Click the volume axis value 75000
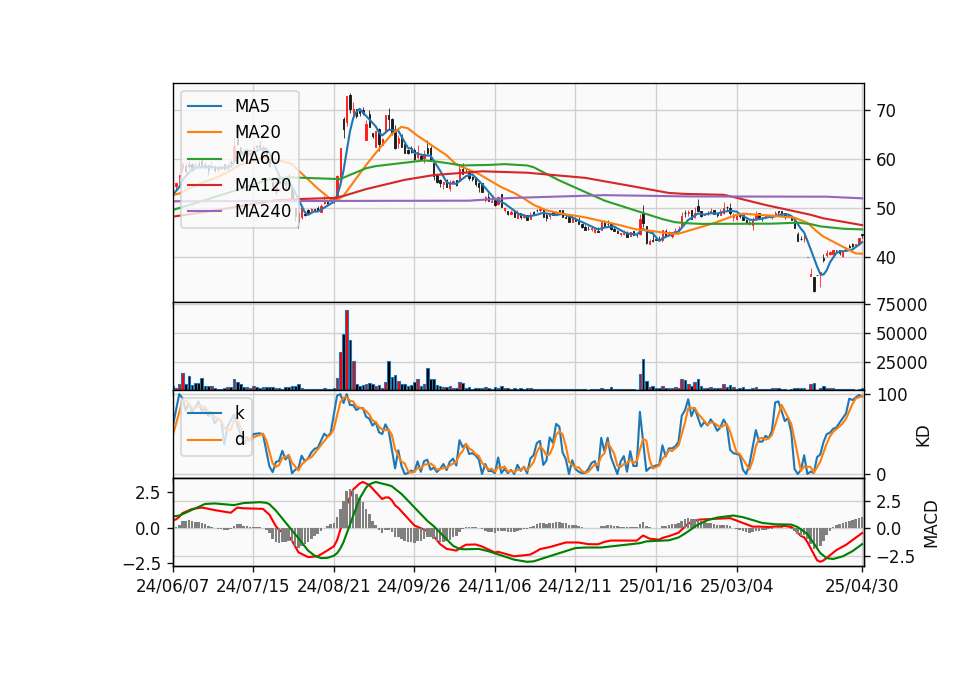 pyautogui.click(x=901, y=305)
